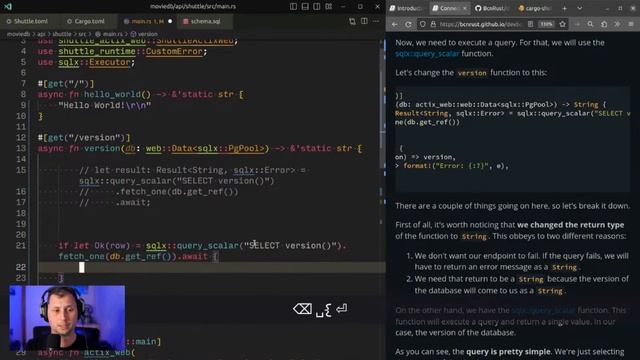The image size is (640, 360).
Task: Click "hello_world" function name on line 8
Action: tap(112, 95)
